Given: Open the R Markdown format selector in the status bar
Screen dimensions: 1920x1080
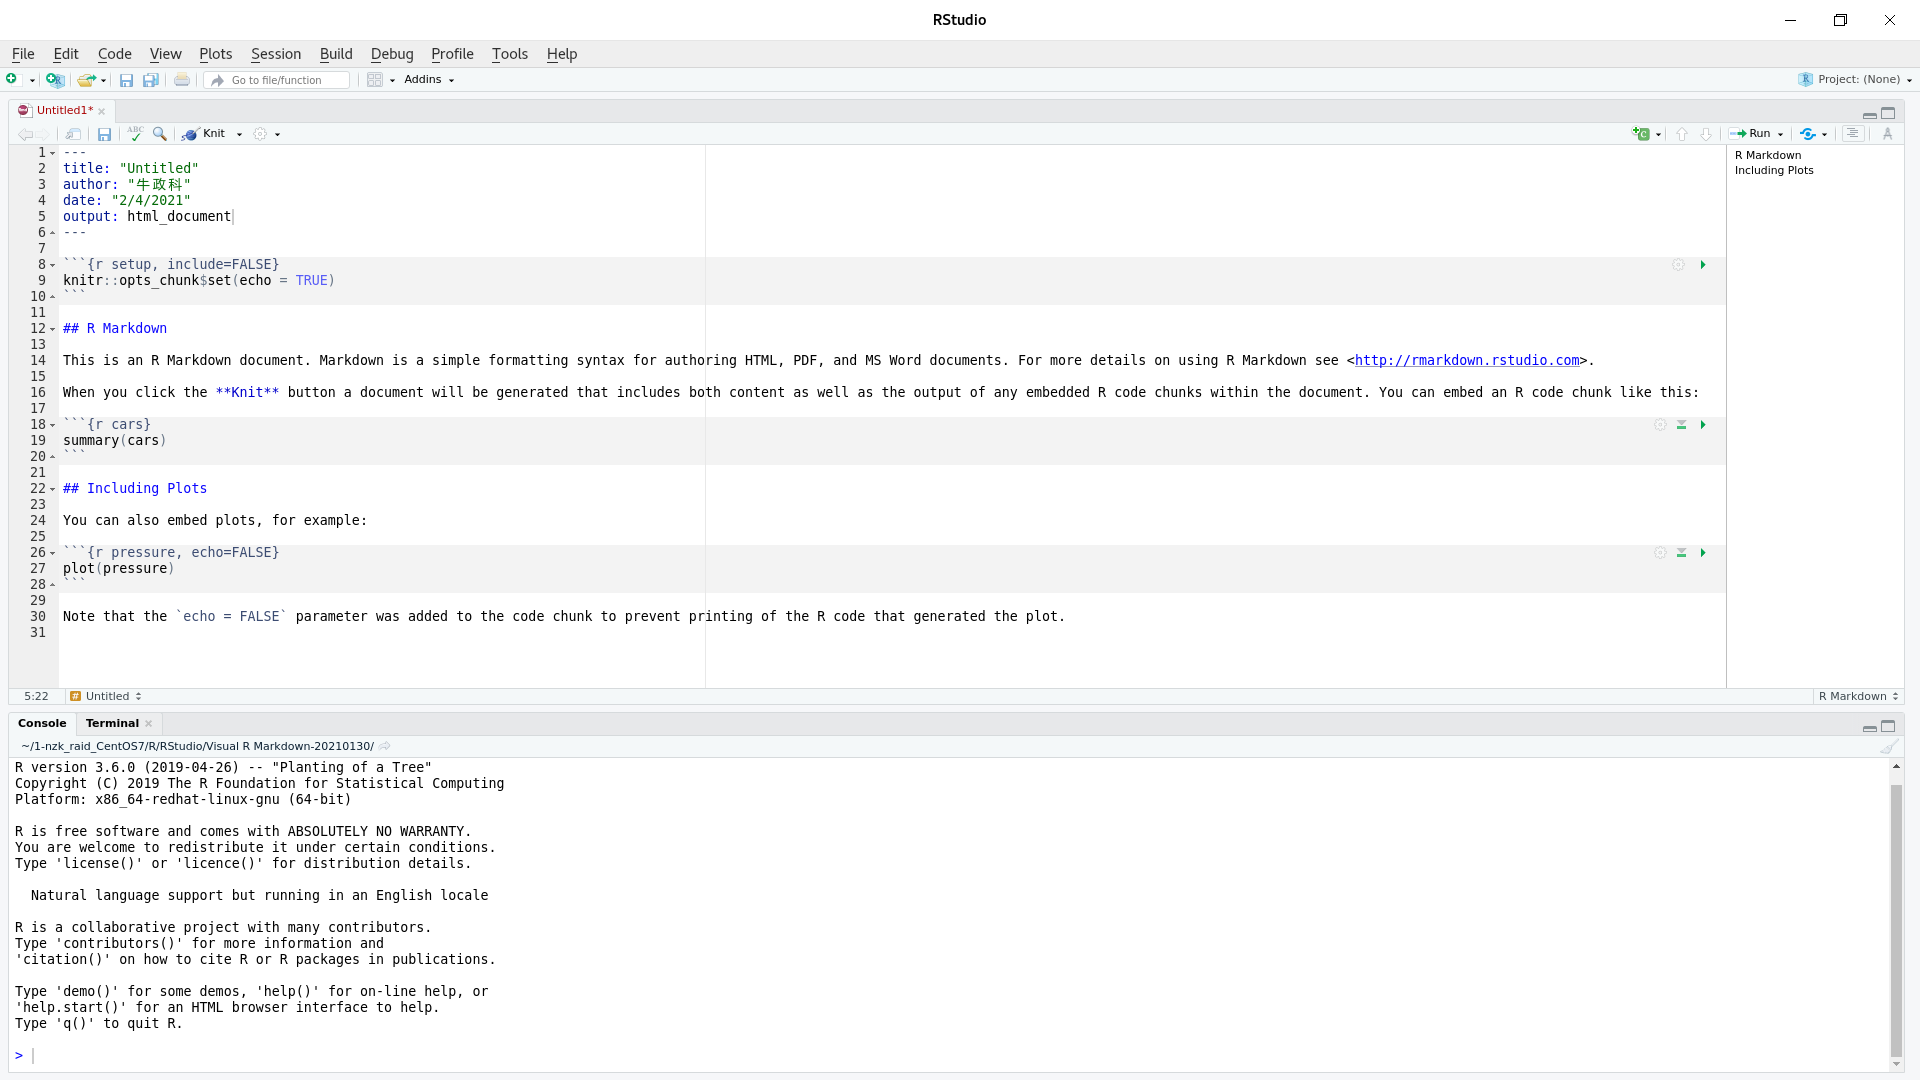Looking at the screenshot, I should [x=1856, y=695].
